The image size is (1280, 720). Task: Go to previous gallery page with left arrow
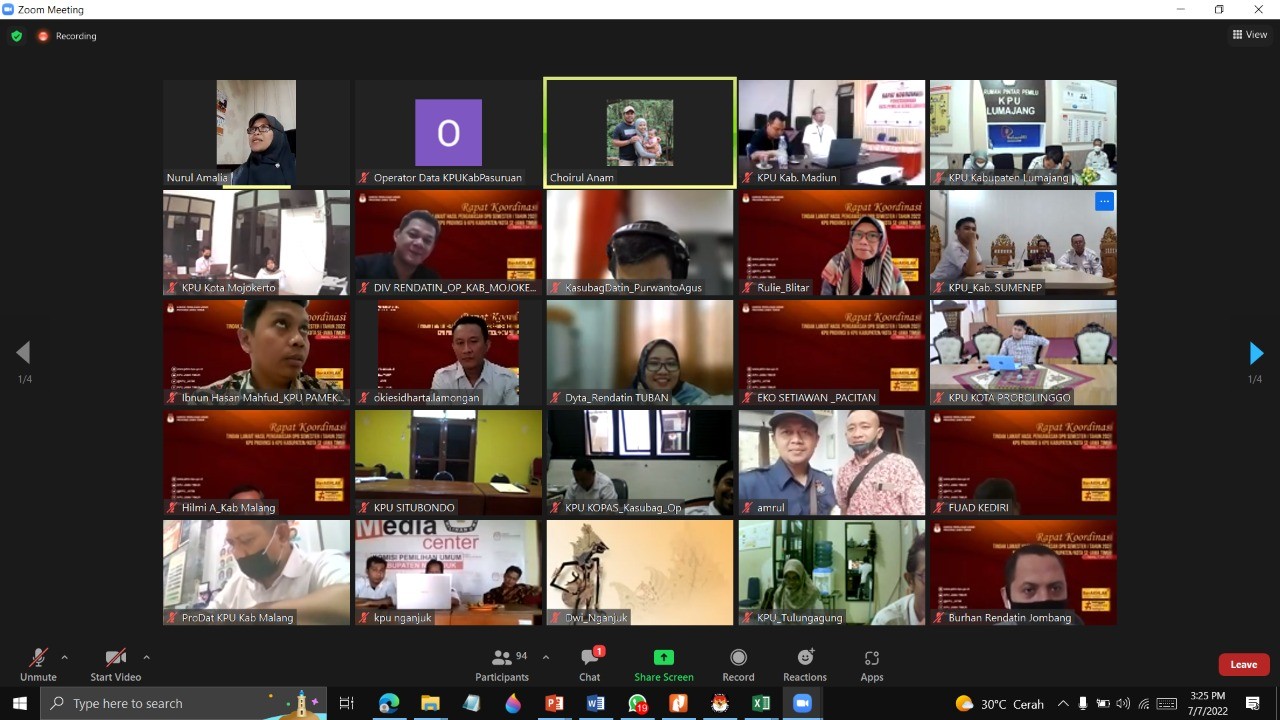tap(23, 353)
